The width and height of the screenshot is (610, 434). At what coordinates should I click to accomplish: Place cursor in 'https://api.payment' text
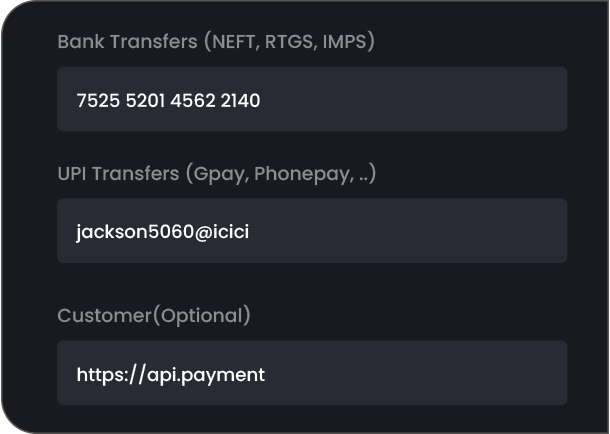[x=170, y=375]
